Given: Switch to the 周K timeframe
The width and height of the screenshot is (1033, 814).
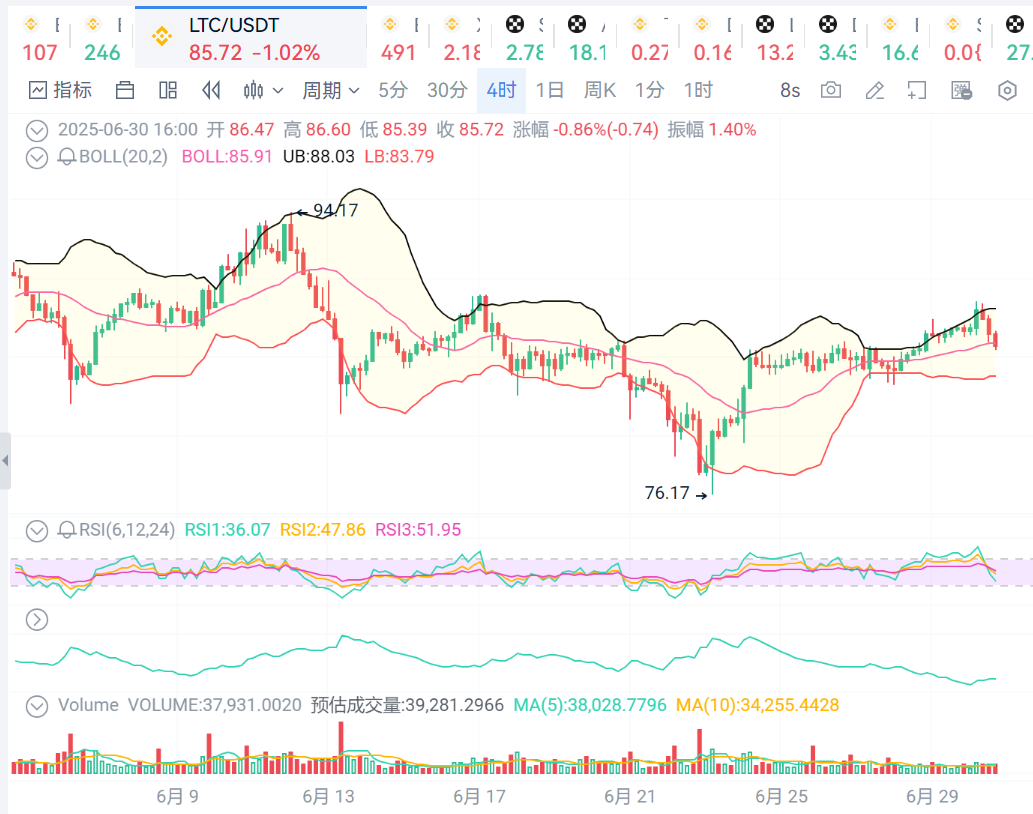Looking at the screenshot, I should click(600, 90).
